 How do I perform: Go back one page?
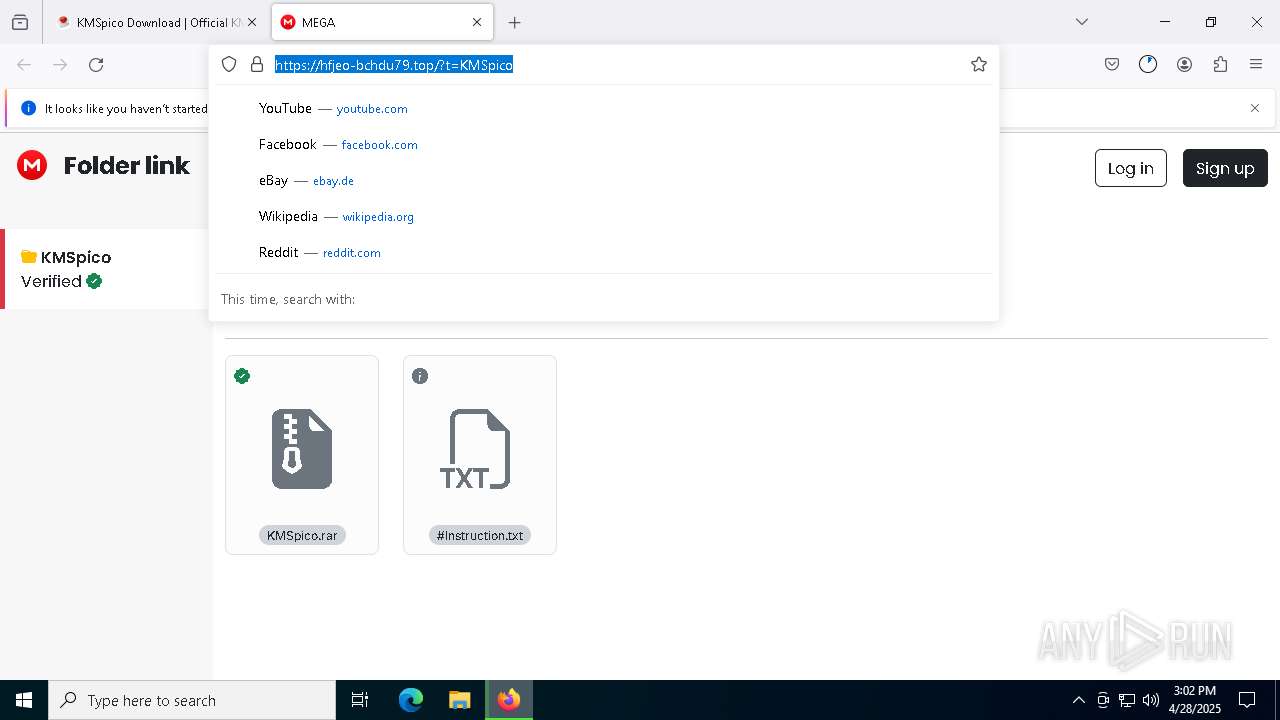(x=24, y=65)
